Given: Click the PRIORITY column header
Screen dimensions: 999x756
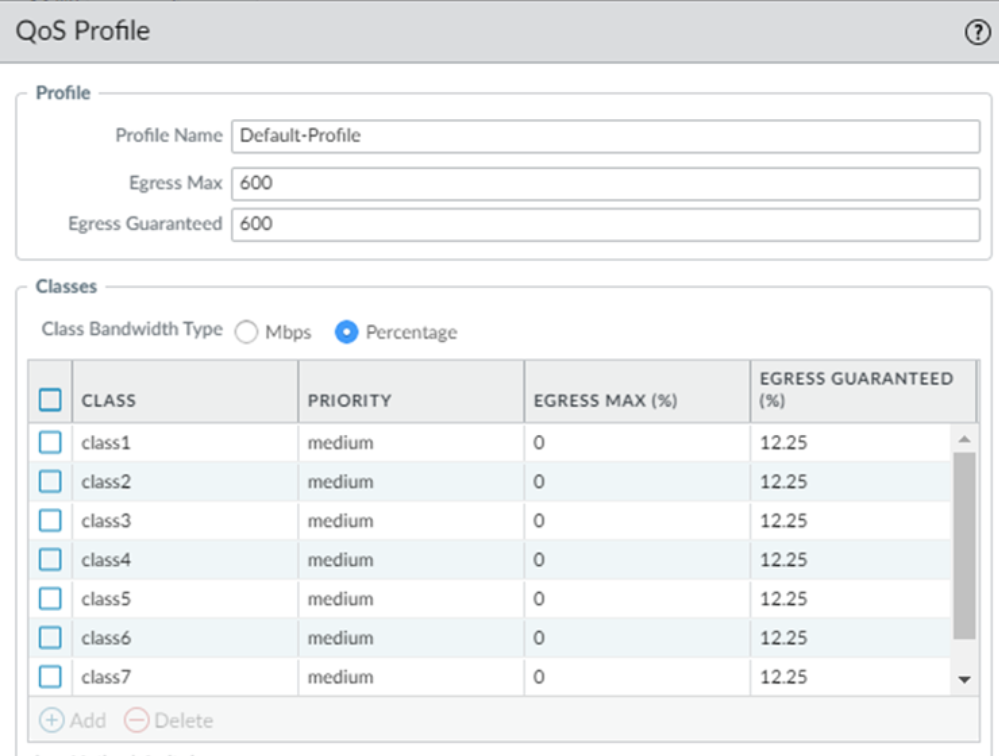Looking at the screenshot, I should click(x=410, y=400).
